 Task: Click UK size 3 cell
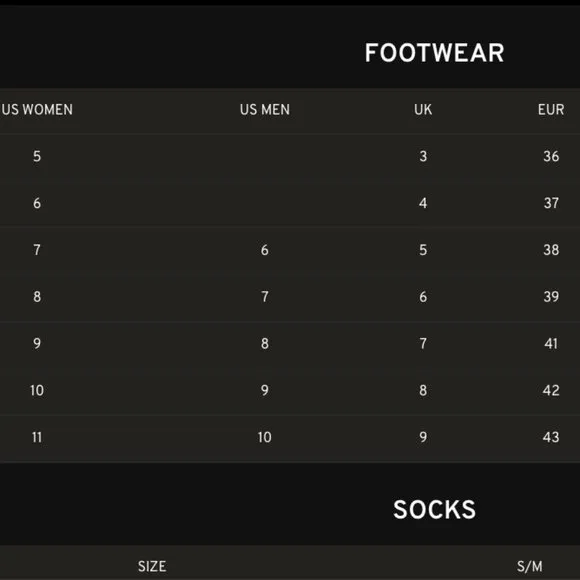[423, 156]
